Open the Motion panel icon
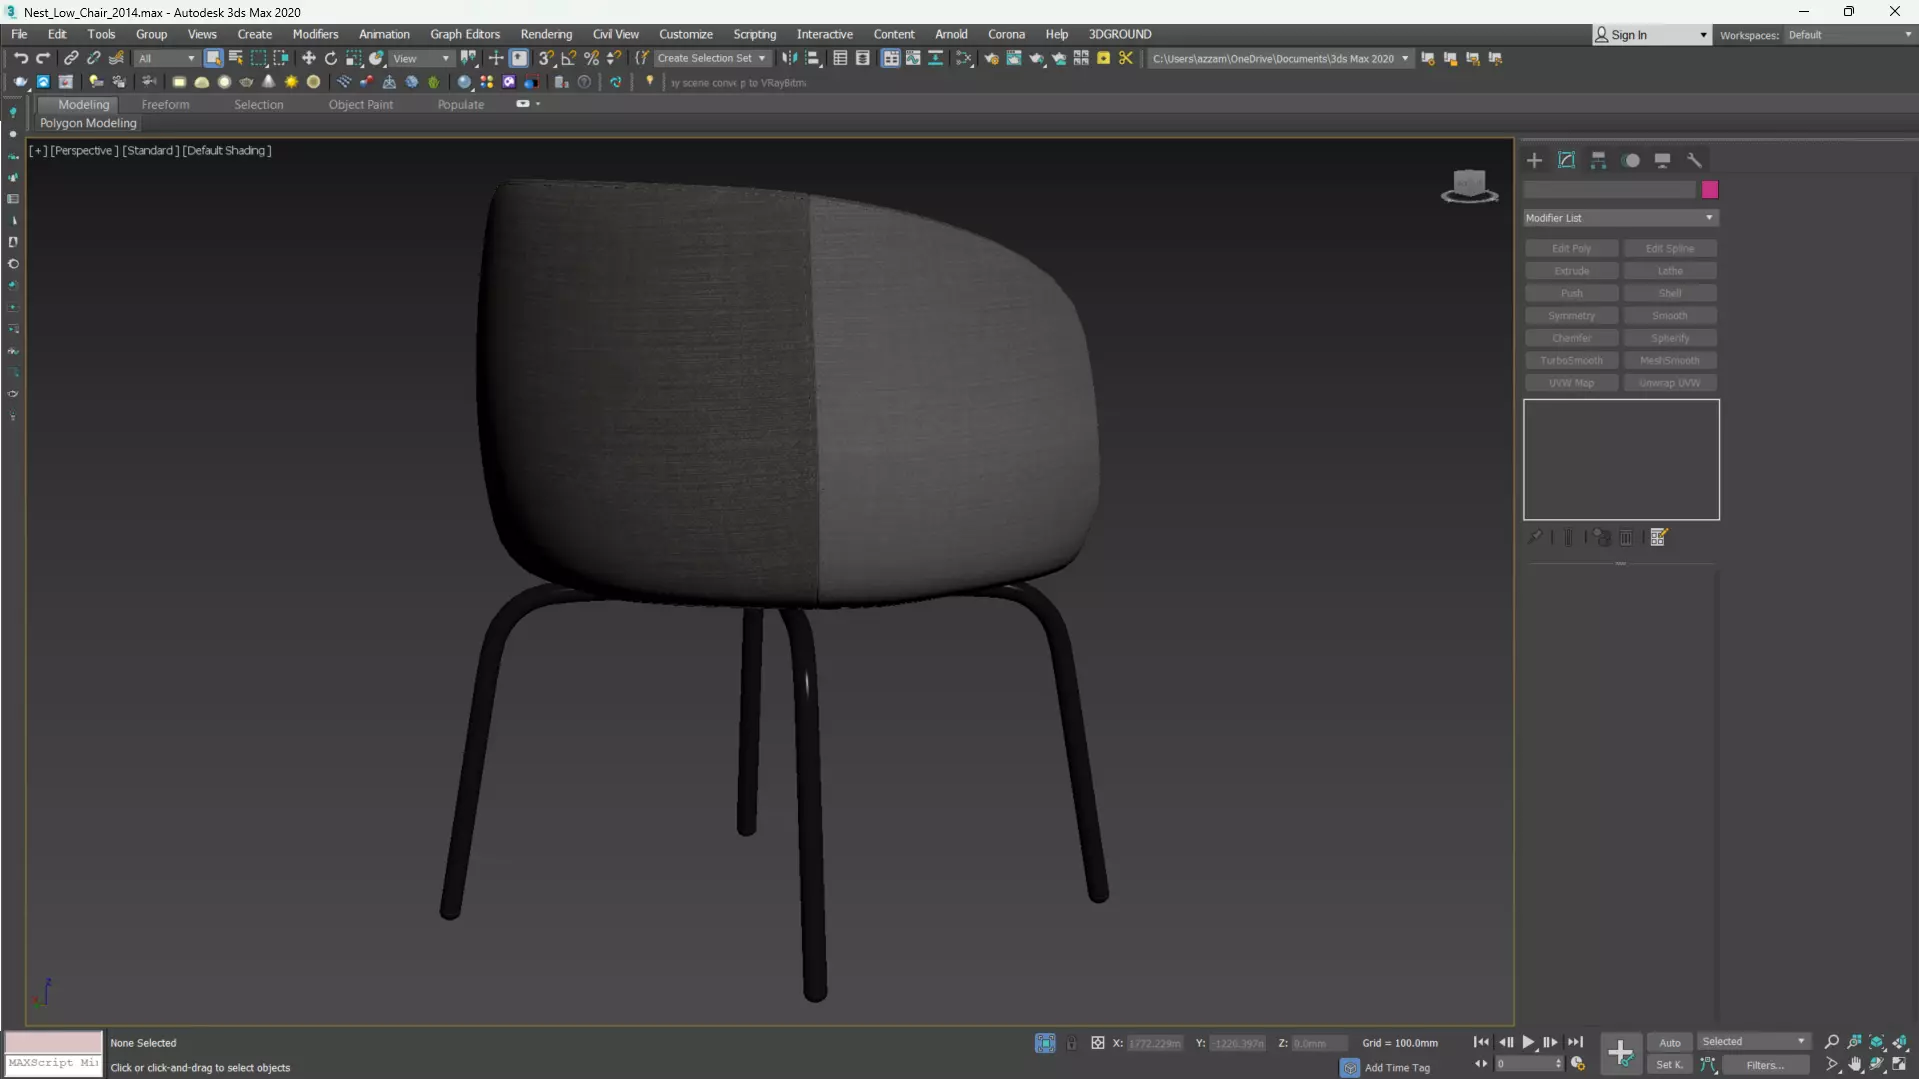Screen dimensions: 1919x1079 [x=1631, y=160]
